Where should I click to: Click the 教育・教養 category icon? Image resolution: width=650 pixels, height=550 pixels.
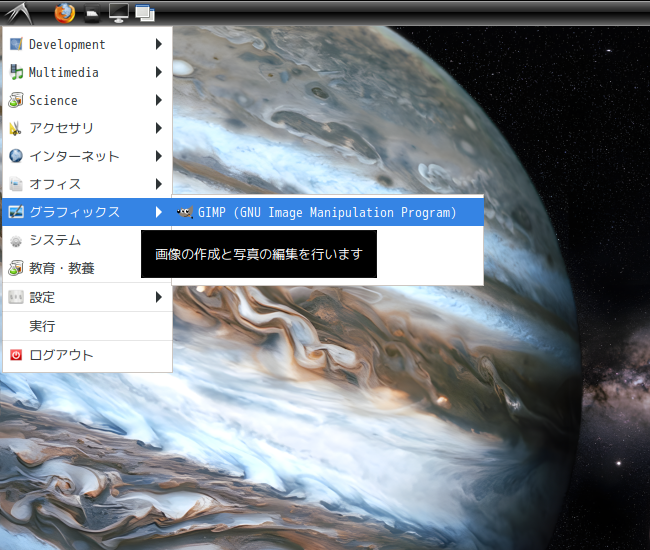coord(16,268)
